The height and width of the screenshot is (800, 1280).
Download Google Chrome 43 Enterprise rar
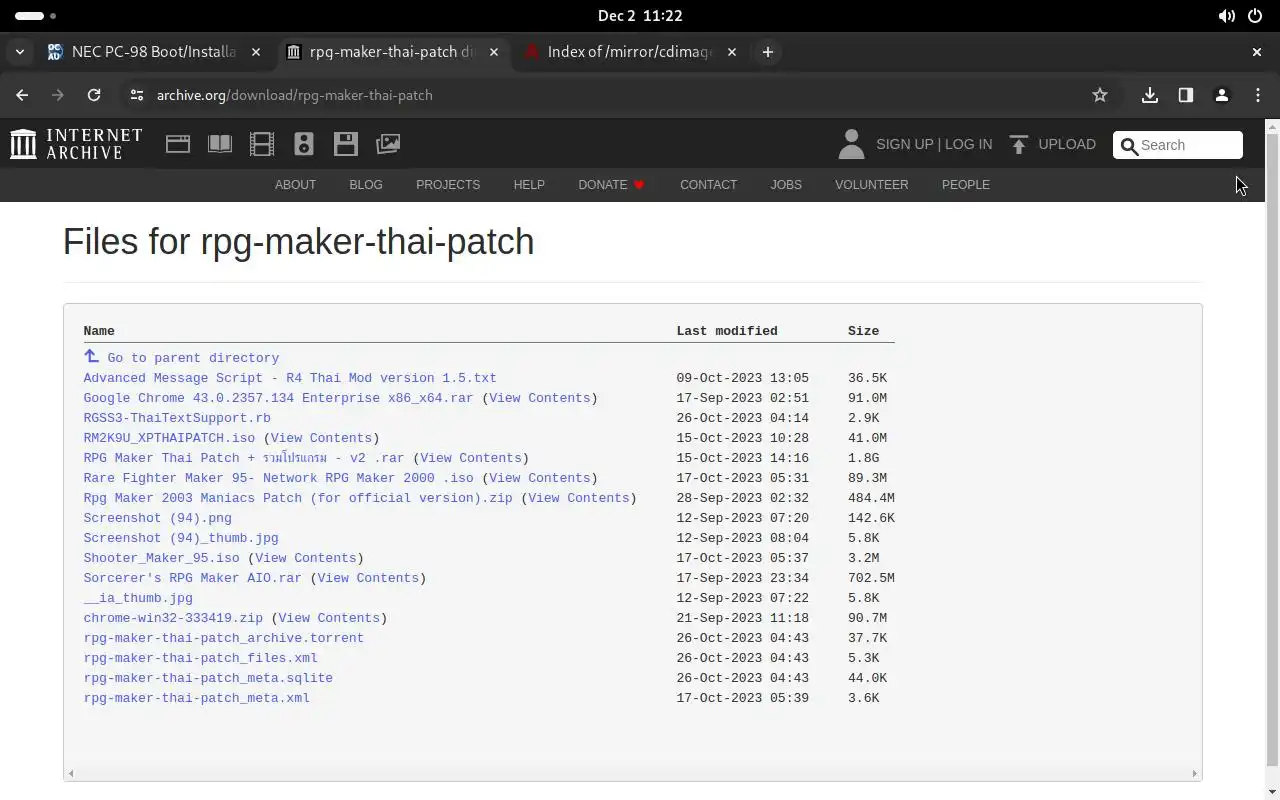[278, 398]
